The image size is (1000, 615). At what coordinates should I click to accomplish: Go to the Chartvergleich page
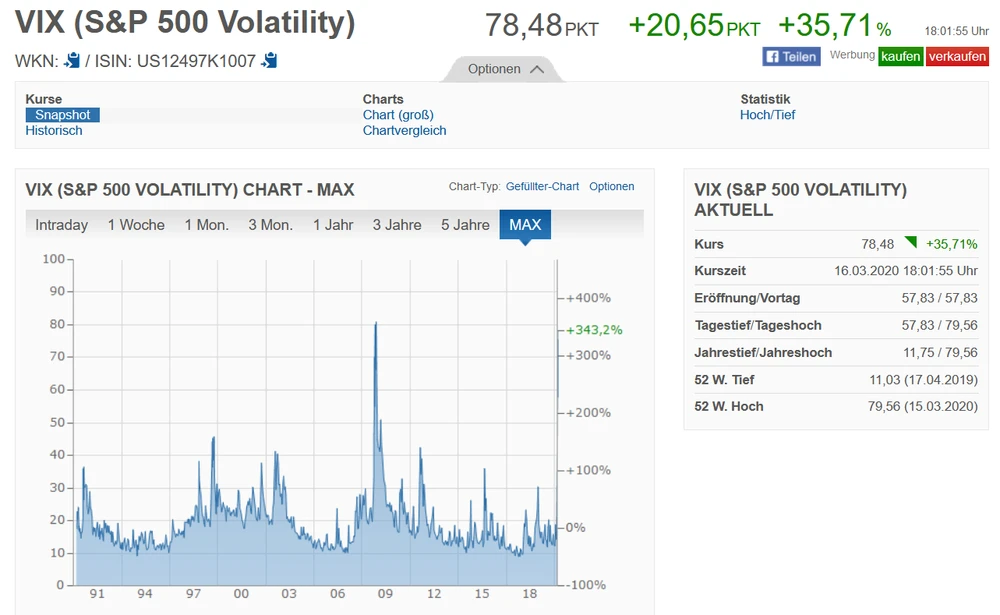click(x=404, y=131)
